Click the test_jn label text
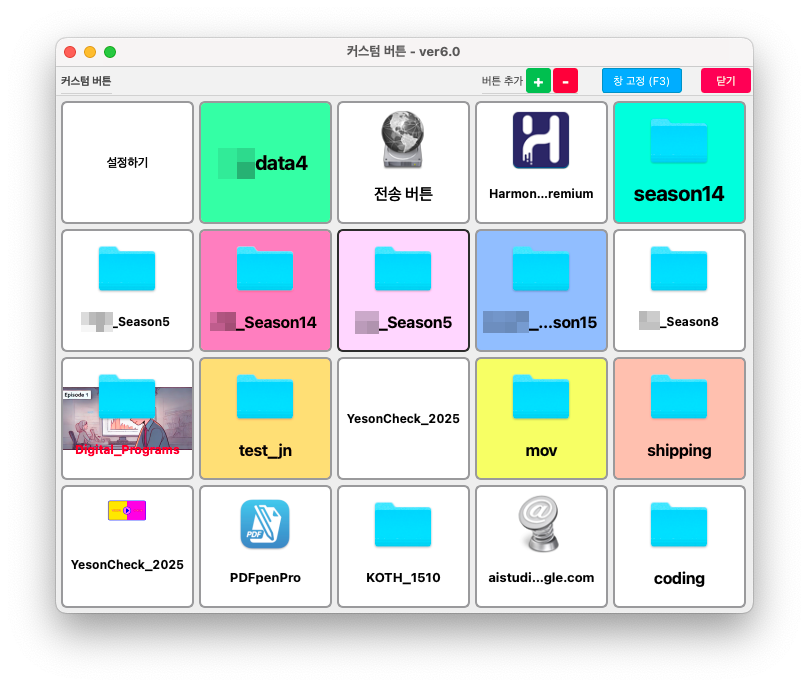 265,451
